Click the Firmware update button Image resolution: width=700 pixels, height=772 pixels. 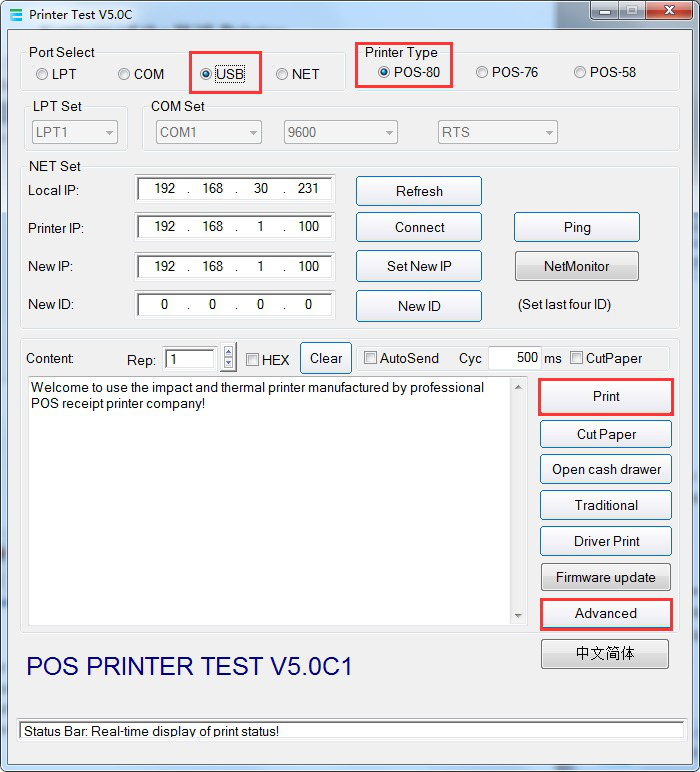(x=606, y=577)
